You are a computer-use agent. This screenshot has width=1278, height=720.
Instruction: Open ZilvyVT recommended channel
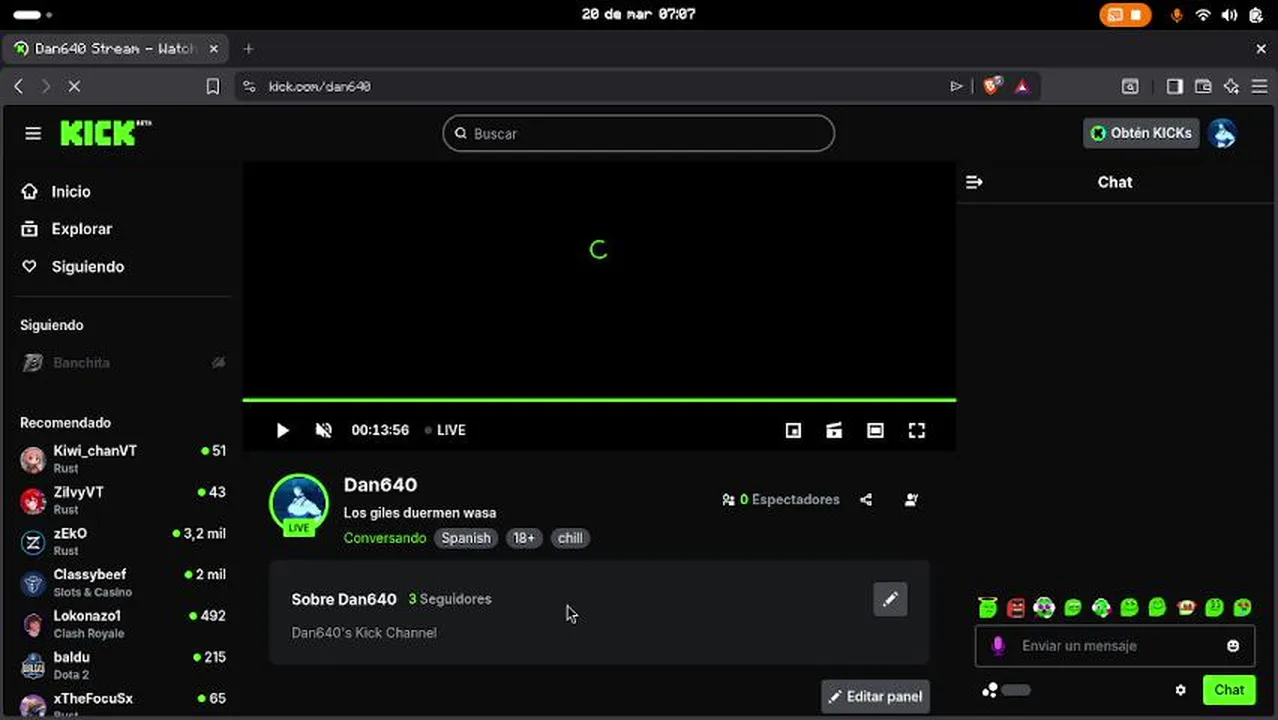[123, 500]
